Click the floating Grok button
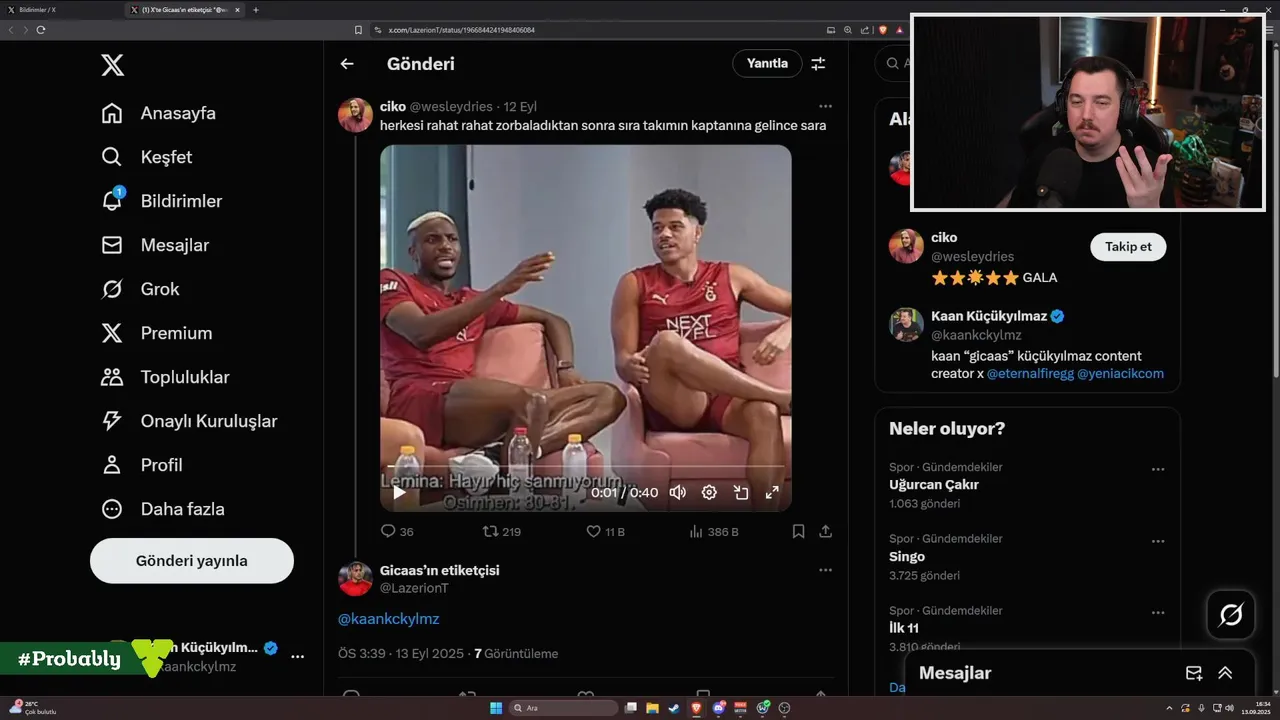 click(x=1231, y=615)
